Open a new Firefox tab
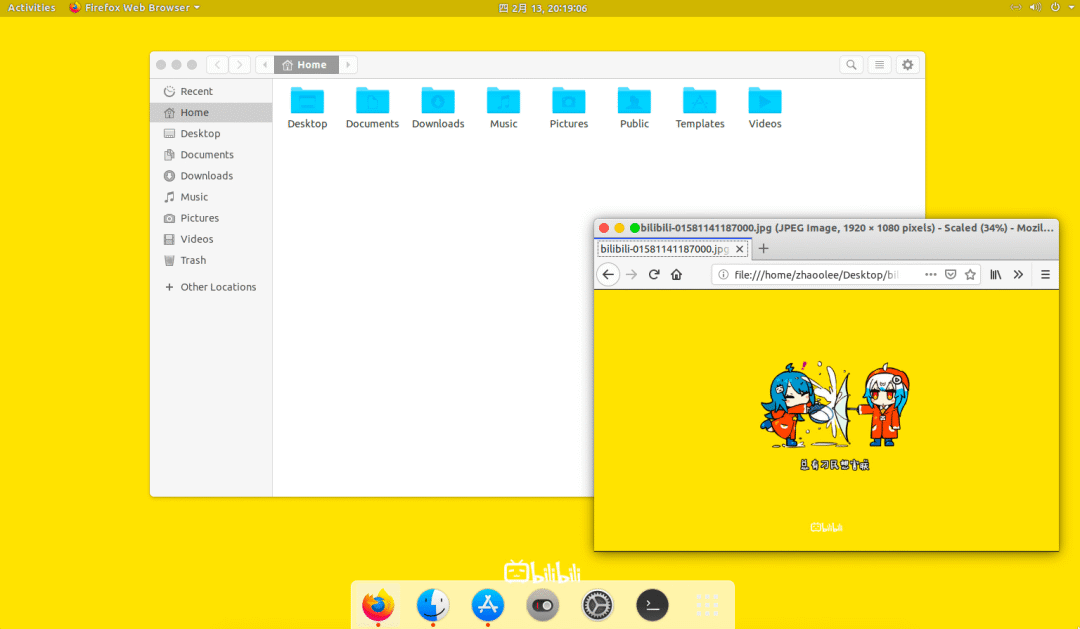This screenshot has width=1080, height=629. point(763,249)
